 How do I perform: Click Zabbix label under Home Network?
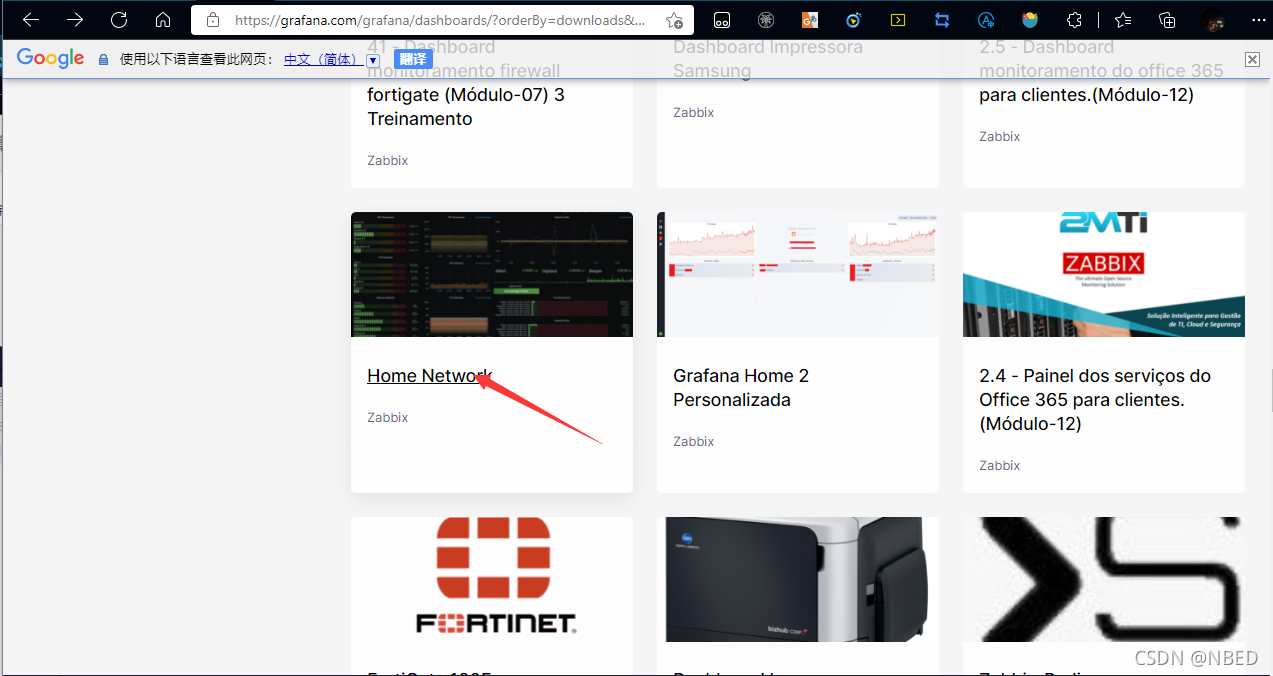coord(388,417)
